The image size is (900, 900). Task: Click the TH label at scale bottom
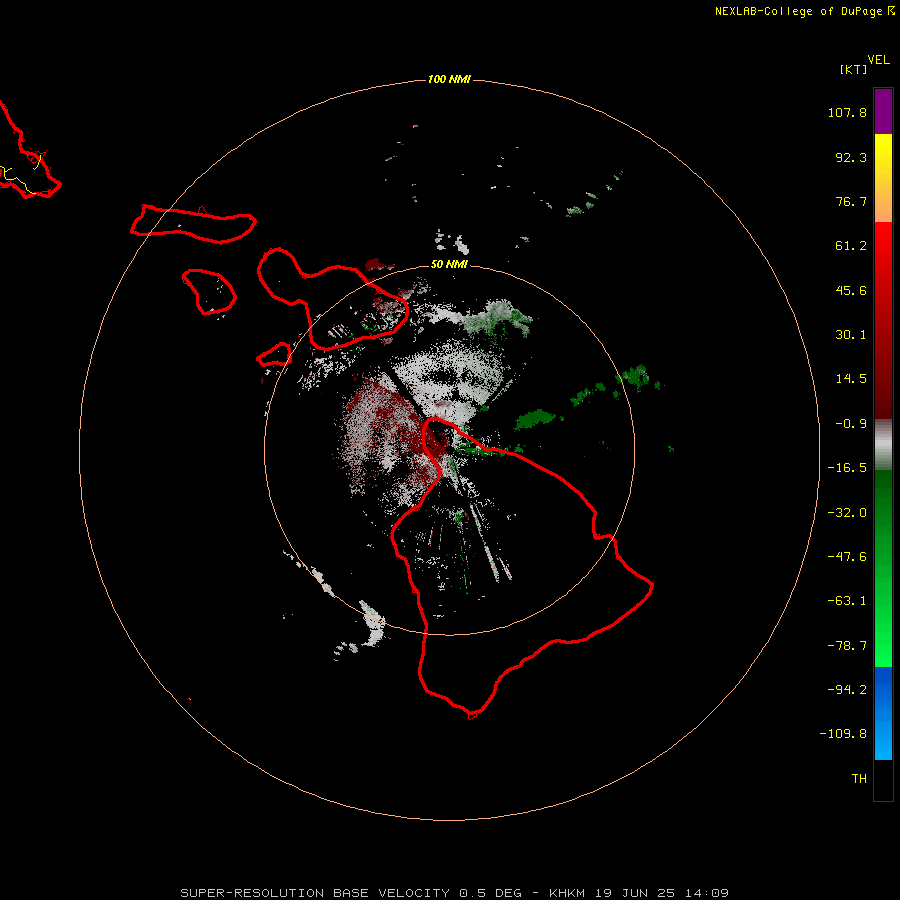point(859,779)
